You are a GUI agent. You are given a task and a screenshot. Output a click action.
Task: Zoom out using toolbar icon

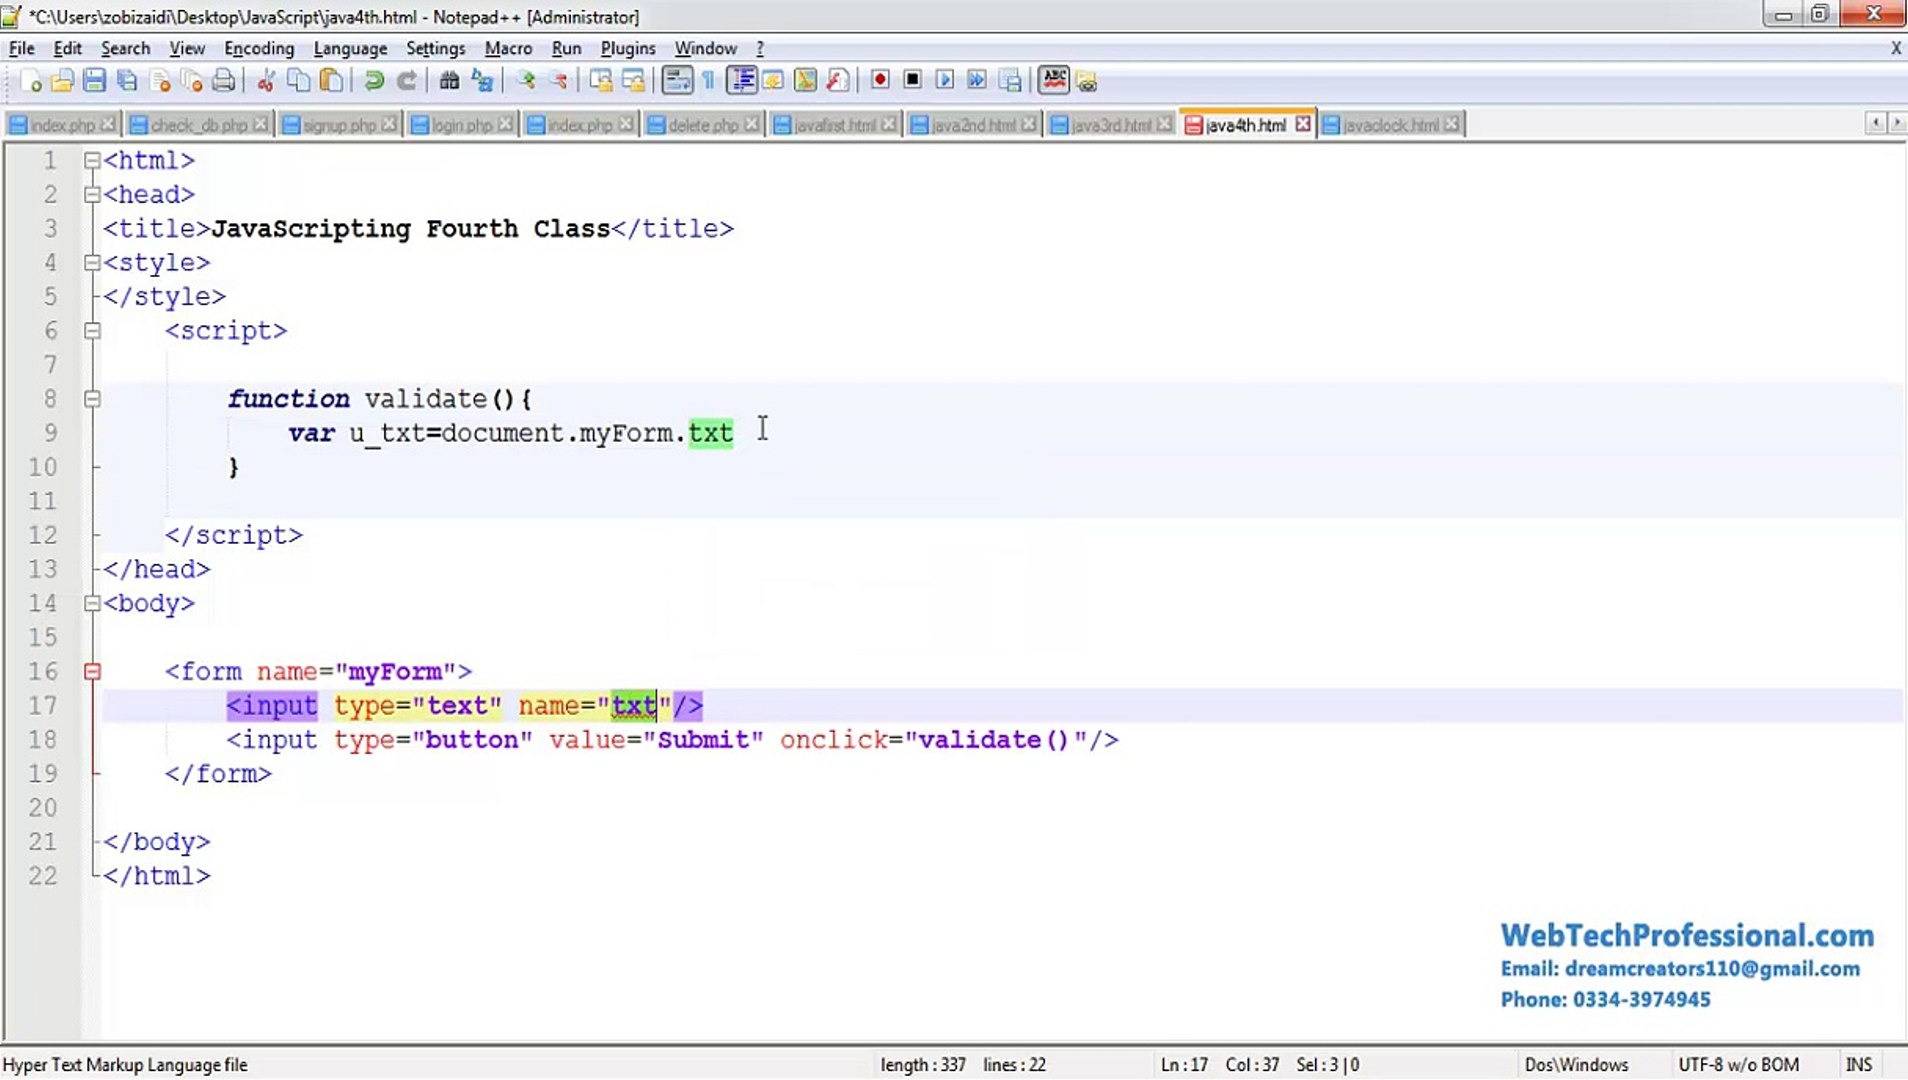tap(558, 81)
